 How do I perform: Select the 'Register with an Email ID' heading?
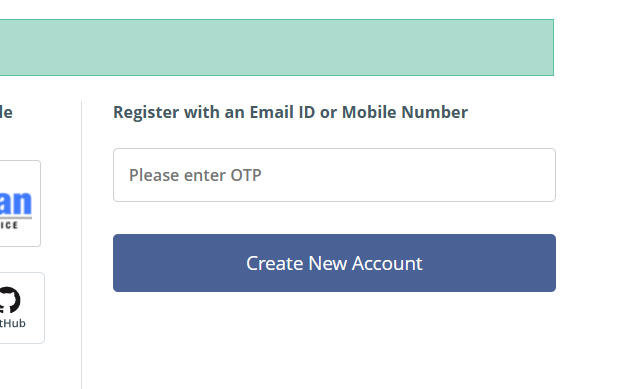(290, 112)
